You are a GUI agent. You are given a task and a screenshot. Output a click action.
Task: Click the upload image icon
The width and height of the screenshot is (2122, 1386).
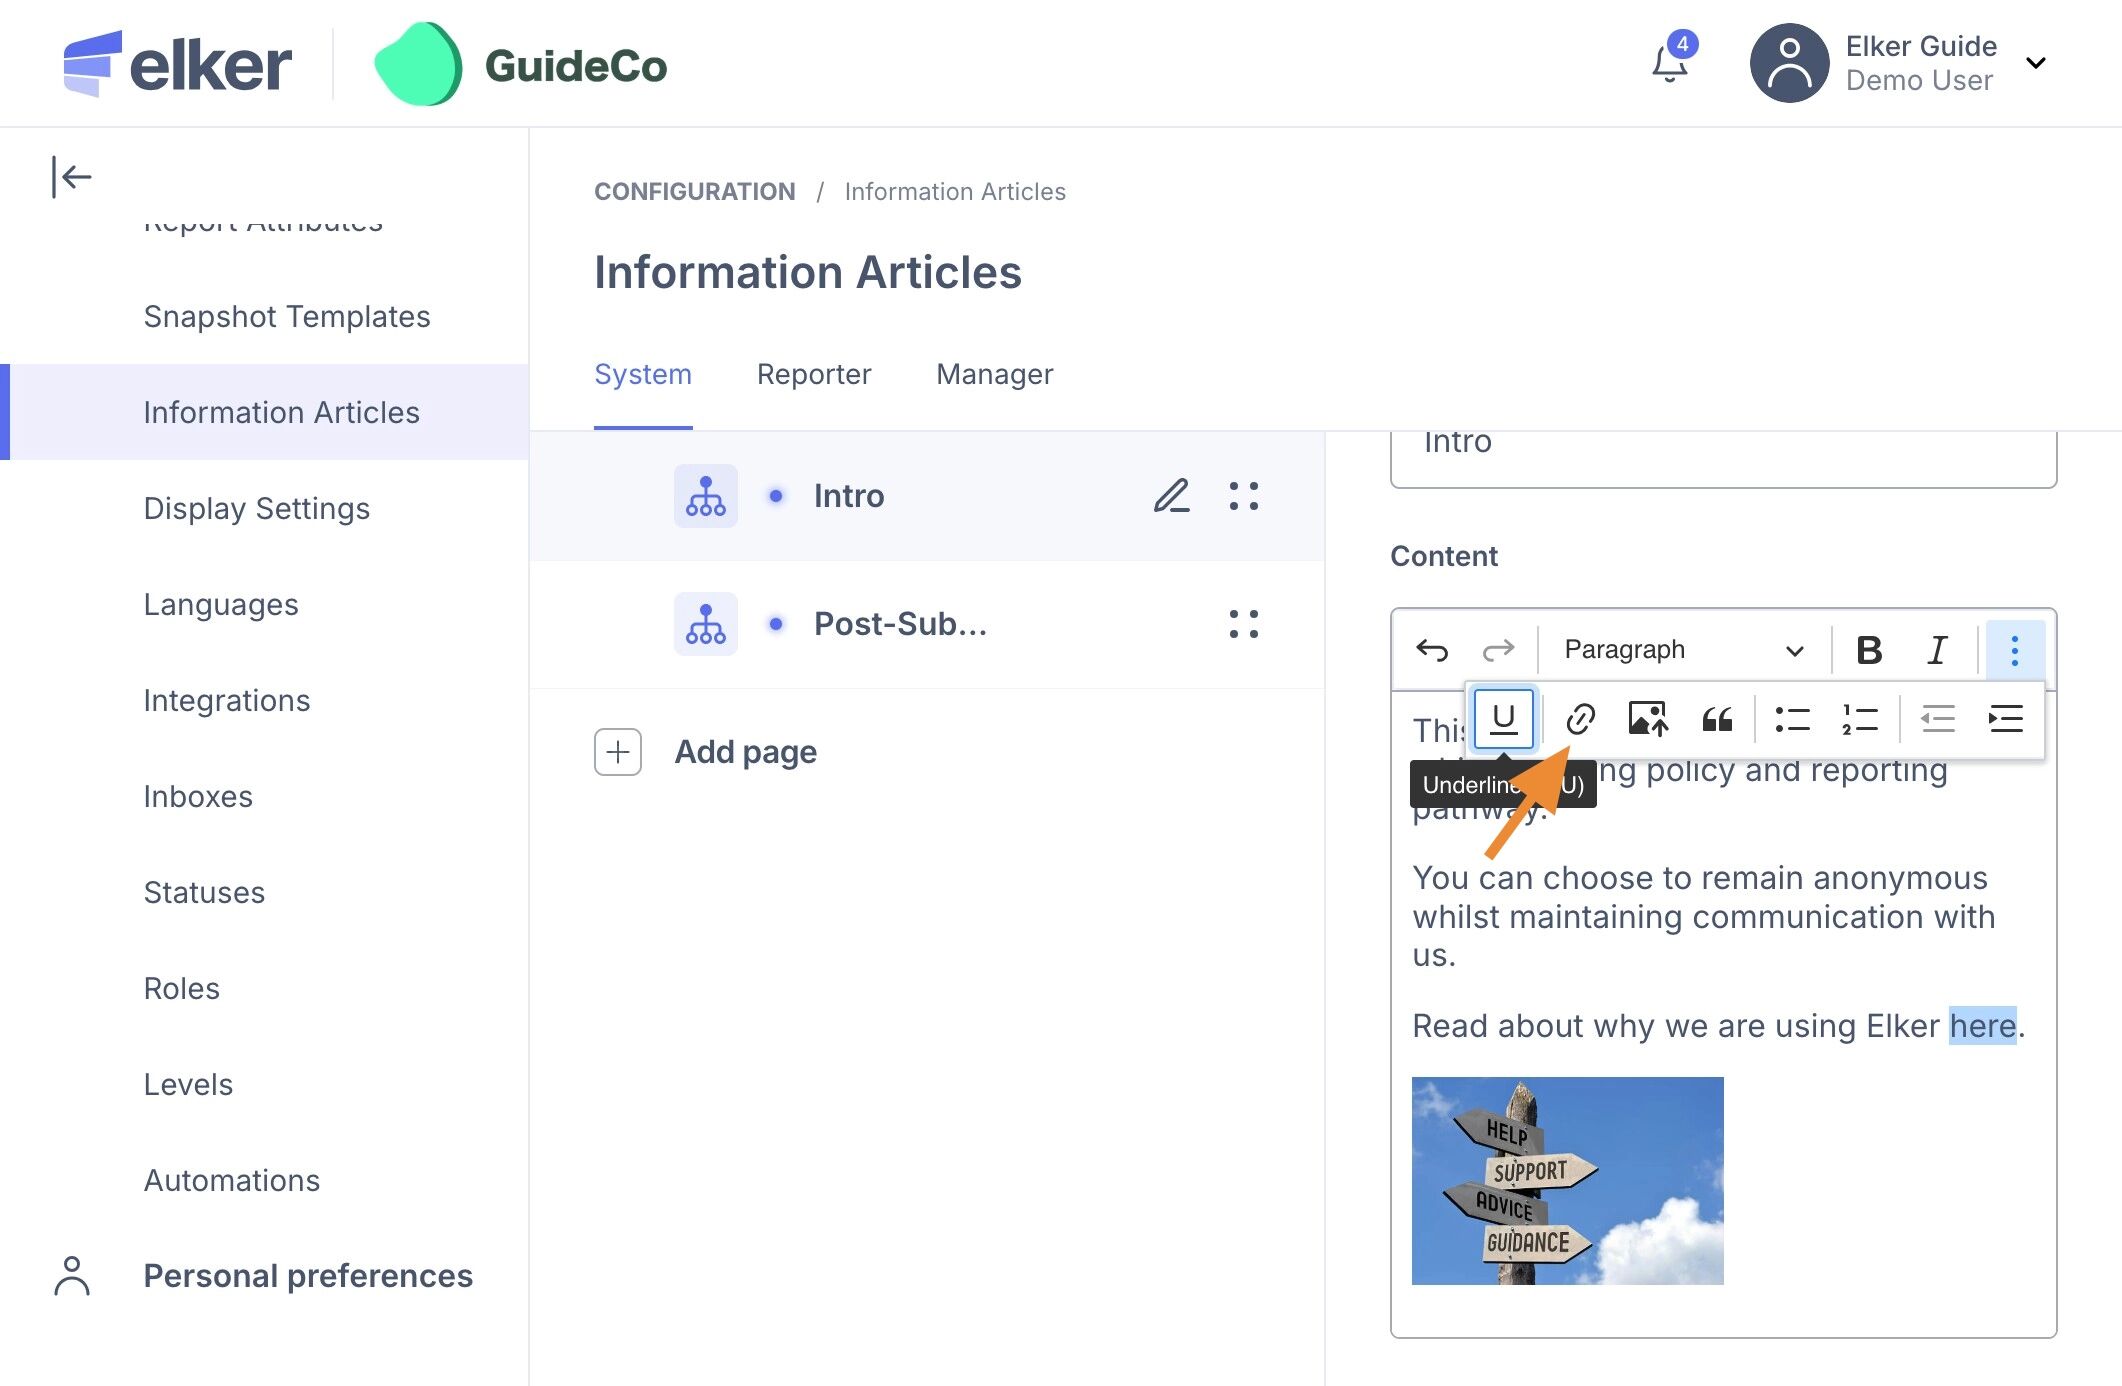(1647, 718)
